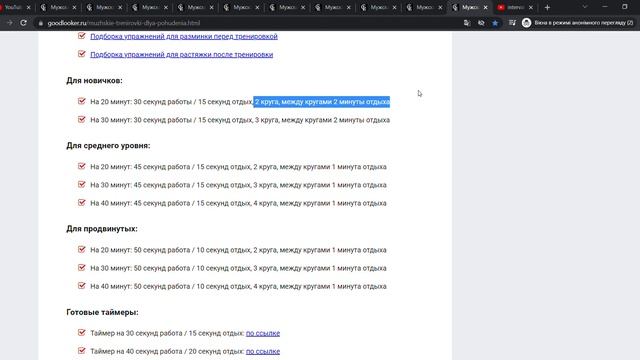Screen dimensions: 640x360
Task: Open blocked third-party cookies eye icon
Action: [481, 23]
